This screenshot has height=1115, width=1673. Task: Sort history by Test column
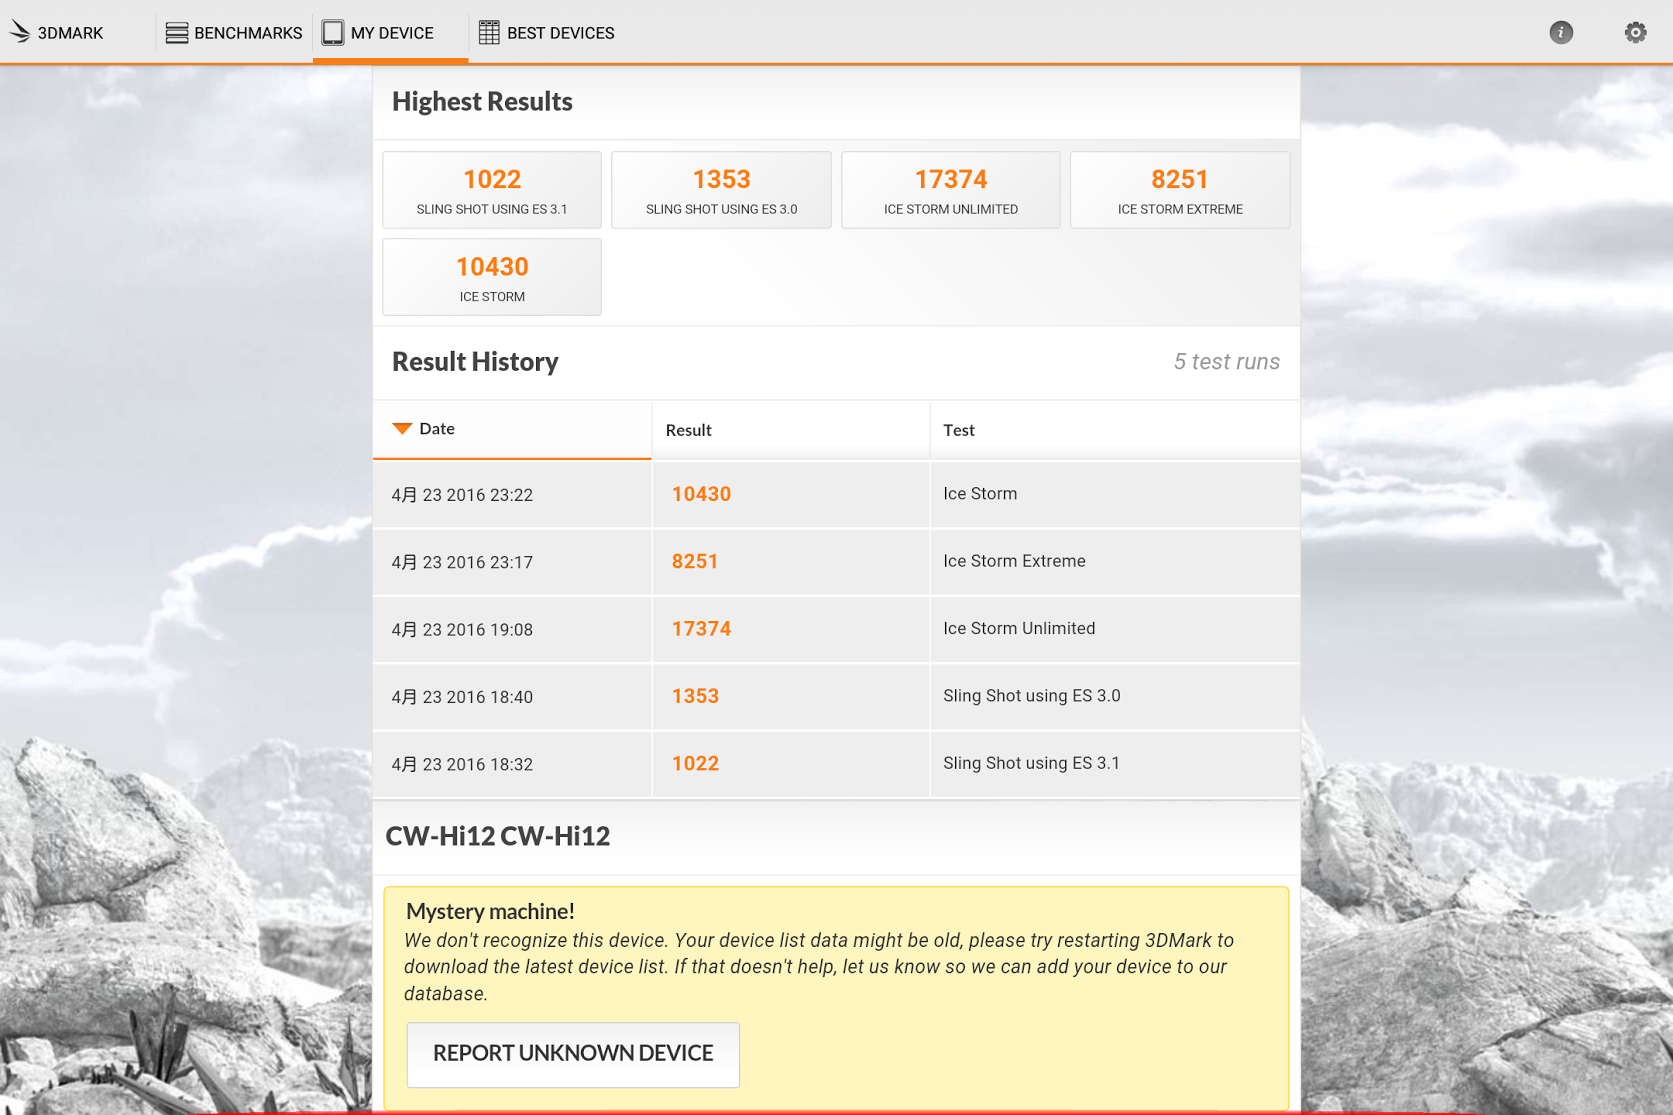tap(1115, 430)
